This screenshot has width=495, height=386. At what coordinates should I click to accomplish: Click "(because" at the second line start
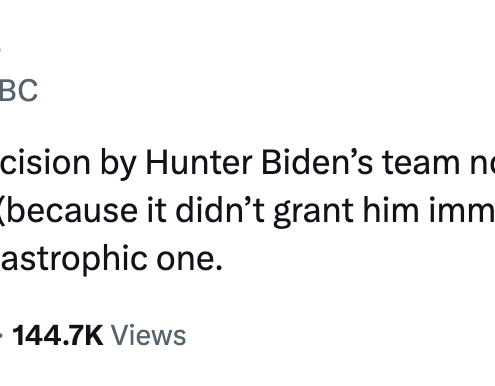68,212
